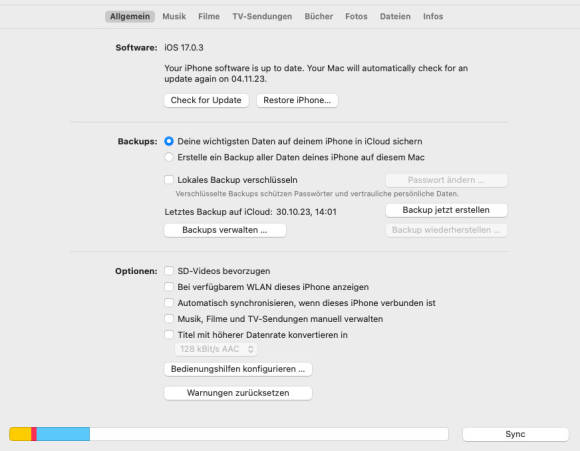Open the 128 kBit/s AAC dropdown
Viewport: 580px width, 451px height.
point(216,349)
